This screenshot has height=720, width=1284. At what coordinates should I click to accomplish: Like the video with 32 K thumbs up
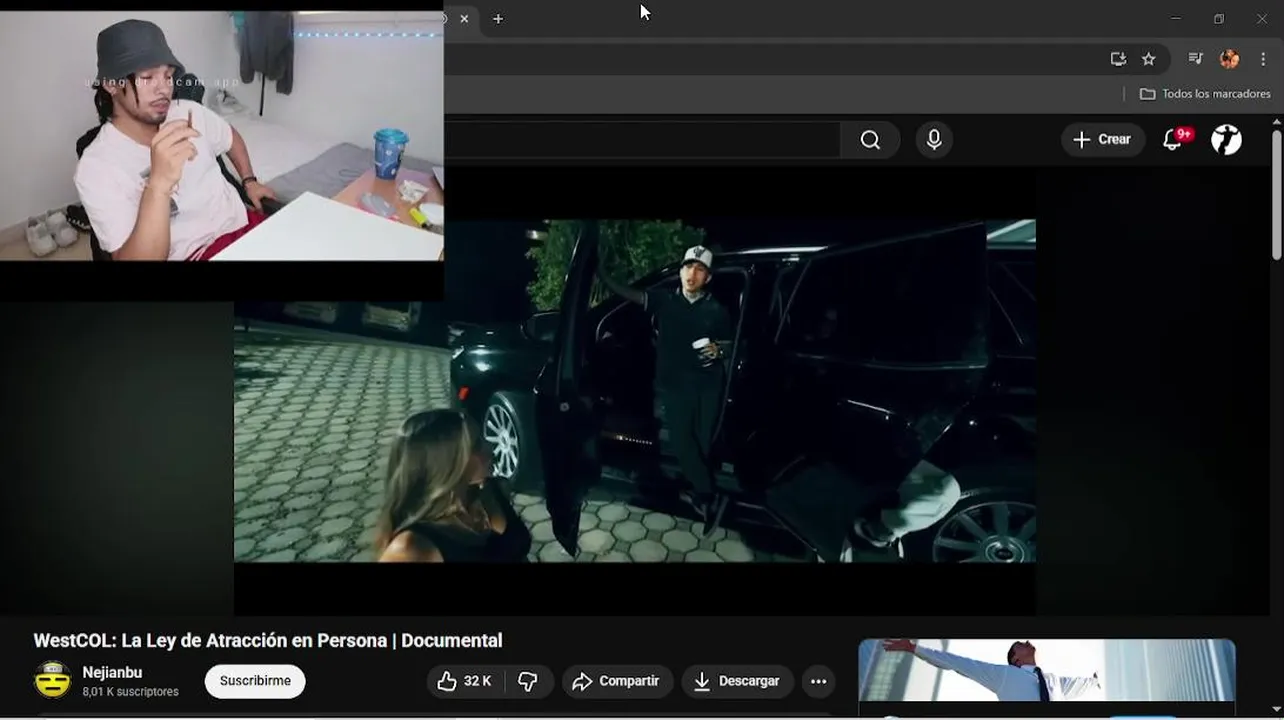pyautogui.click(x=465, y=681)
